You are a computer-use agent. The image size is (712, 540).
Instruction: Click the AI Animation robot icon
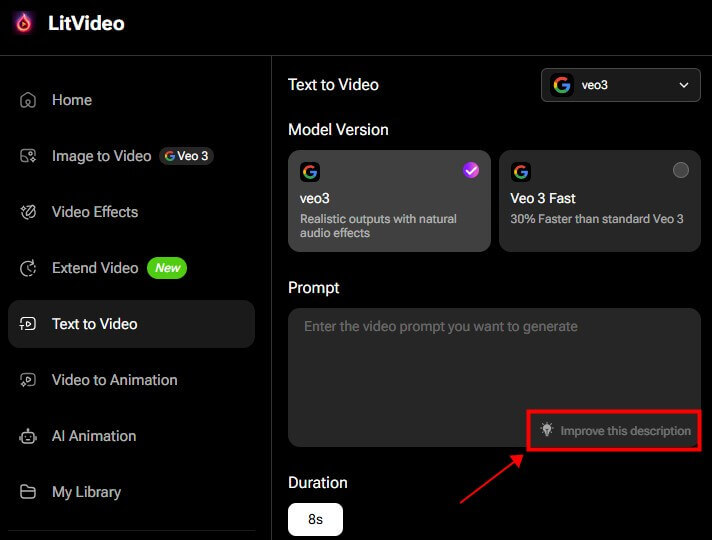click(x=28, y=436)
